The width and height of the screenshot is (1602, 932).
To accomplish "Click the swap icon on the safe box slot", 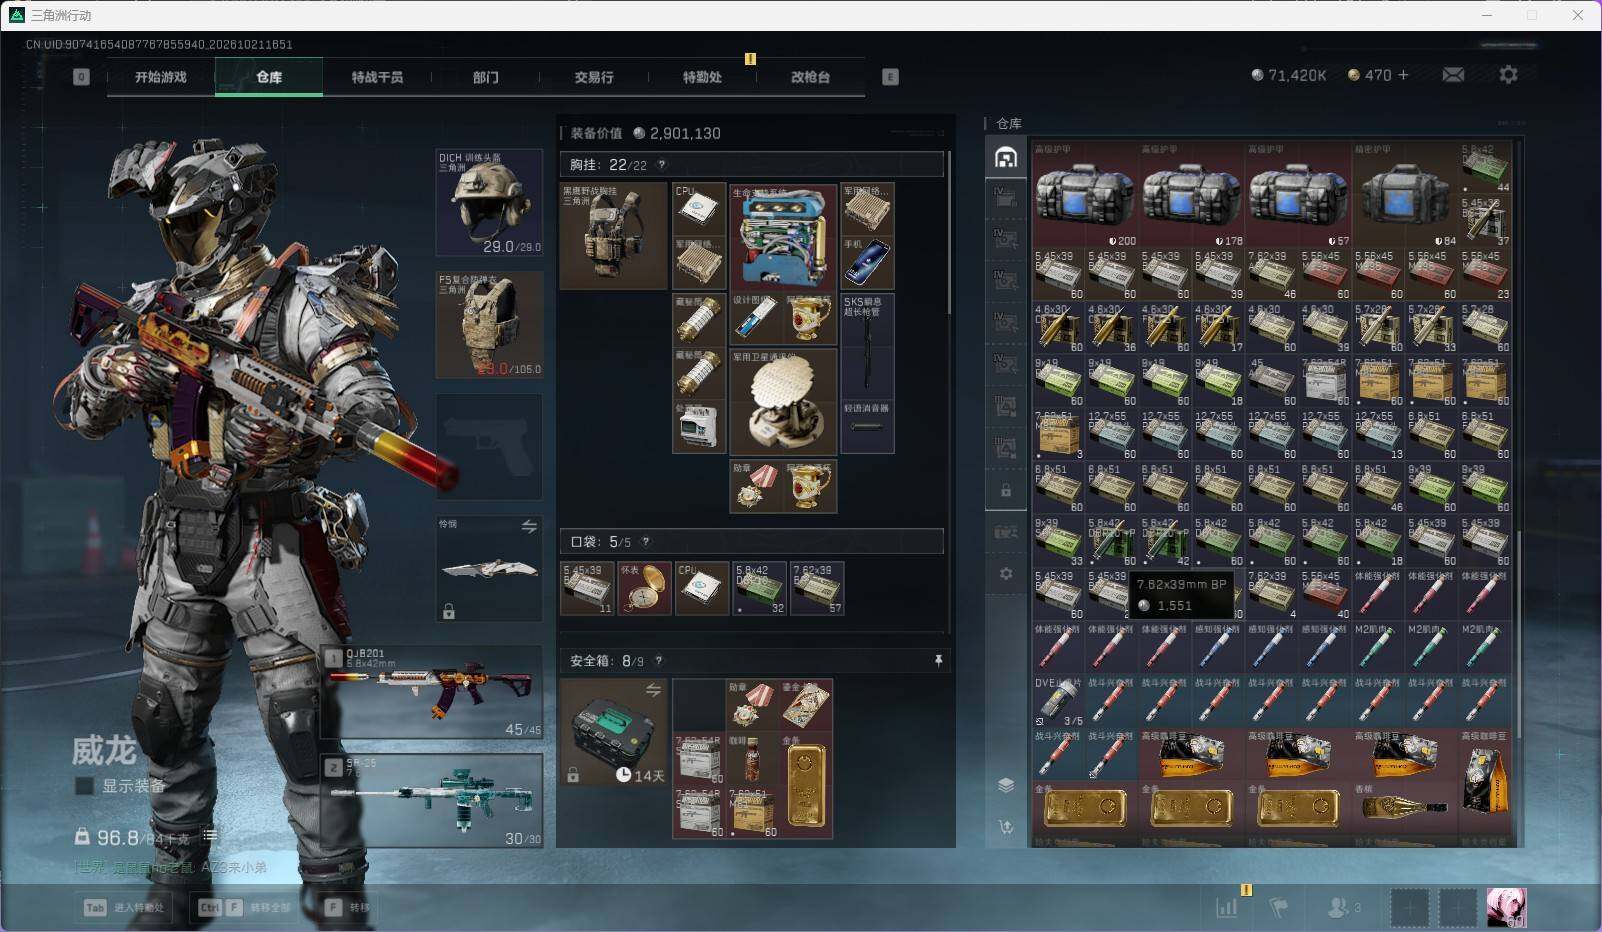I will 653,690.
